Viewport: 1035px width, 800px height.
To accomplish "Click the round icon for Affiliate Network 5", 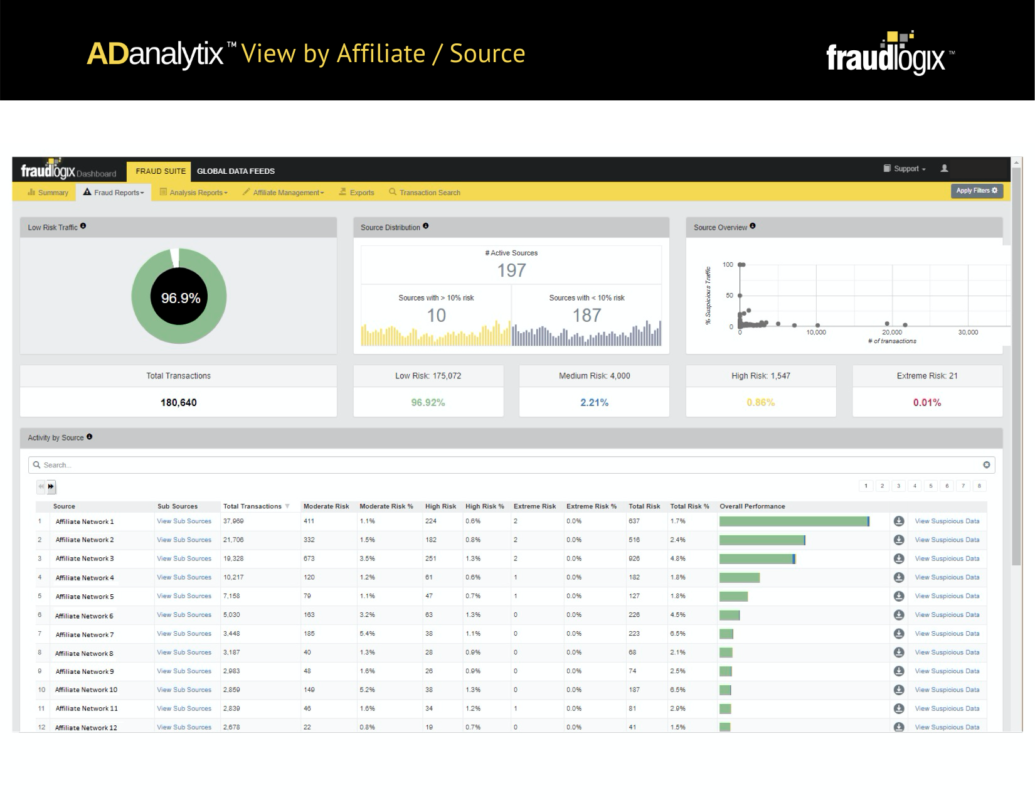I will click(x=898, y=596).
